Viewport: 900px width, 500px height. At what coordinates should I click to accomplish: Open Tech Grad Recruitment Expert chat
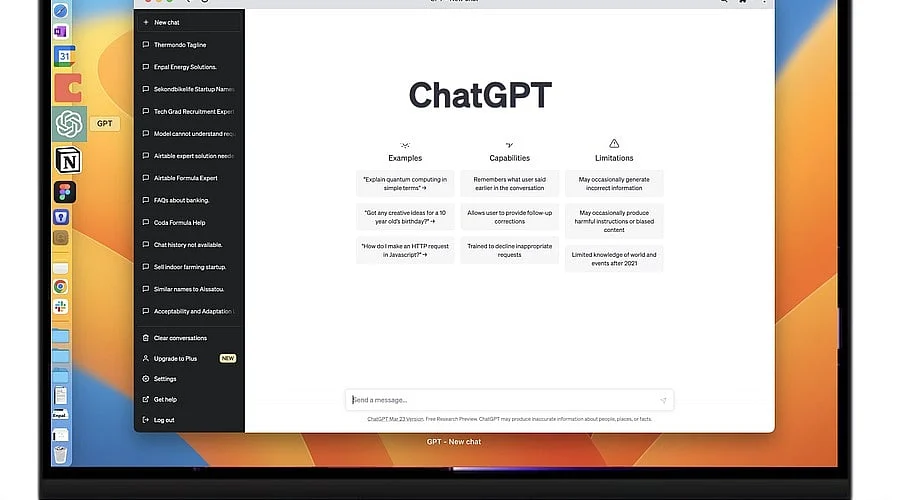[189, 111]
